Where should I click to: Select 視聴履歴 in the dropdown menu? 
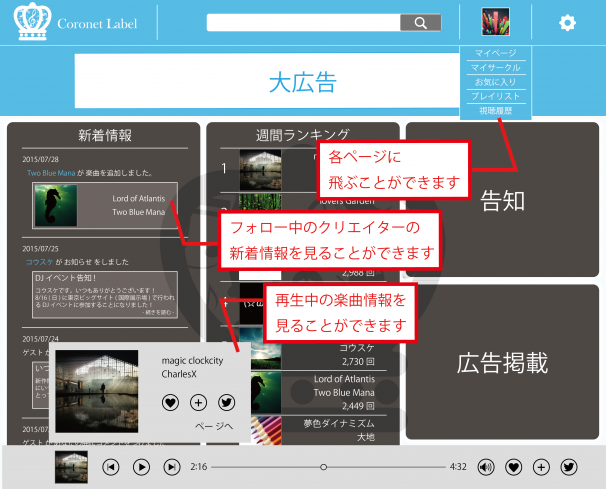click(495, 111)
